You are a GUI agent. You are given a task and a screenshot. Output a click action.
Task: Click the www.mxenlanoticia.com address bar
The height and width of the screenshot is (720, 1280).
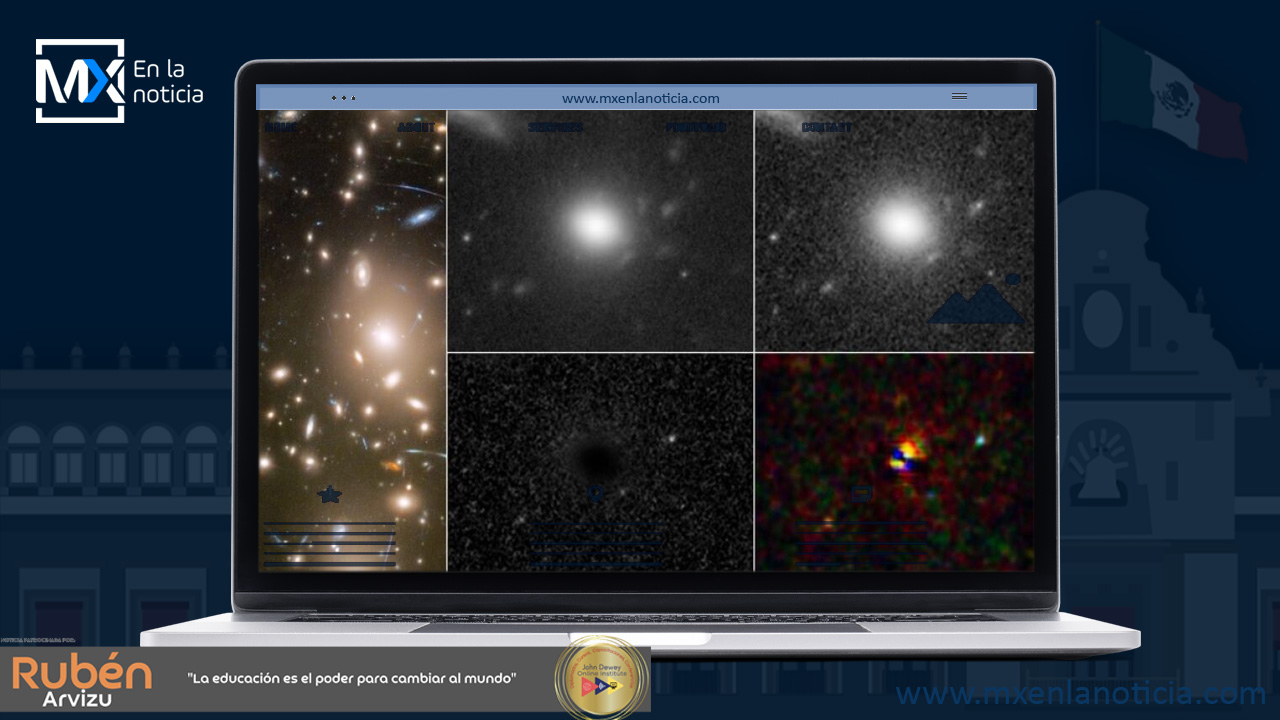640,98
